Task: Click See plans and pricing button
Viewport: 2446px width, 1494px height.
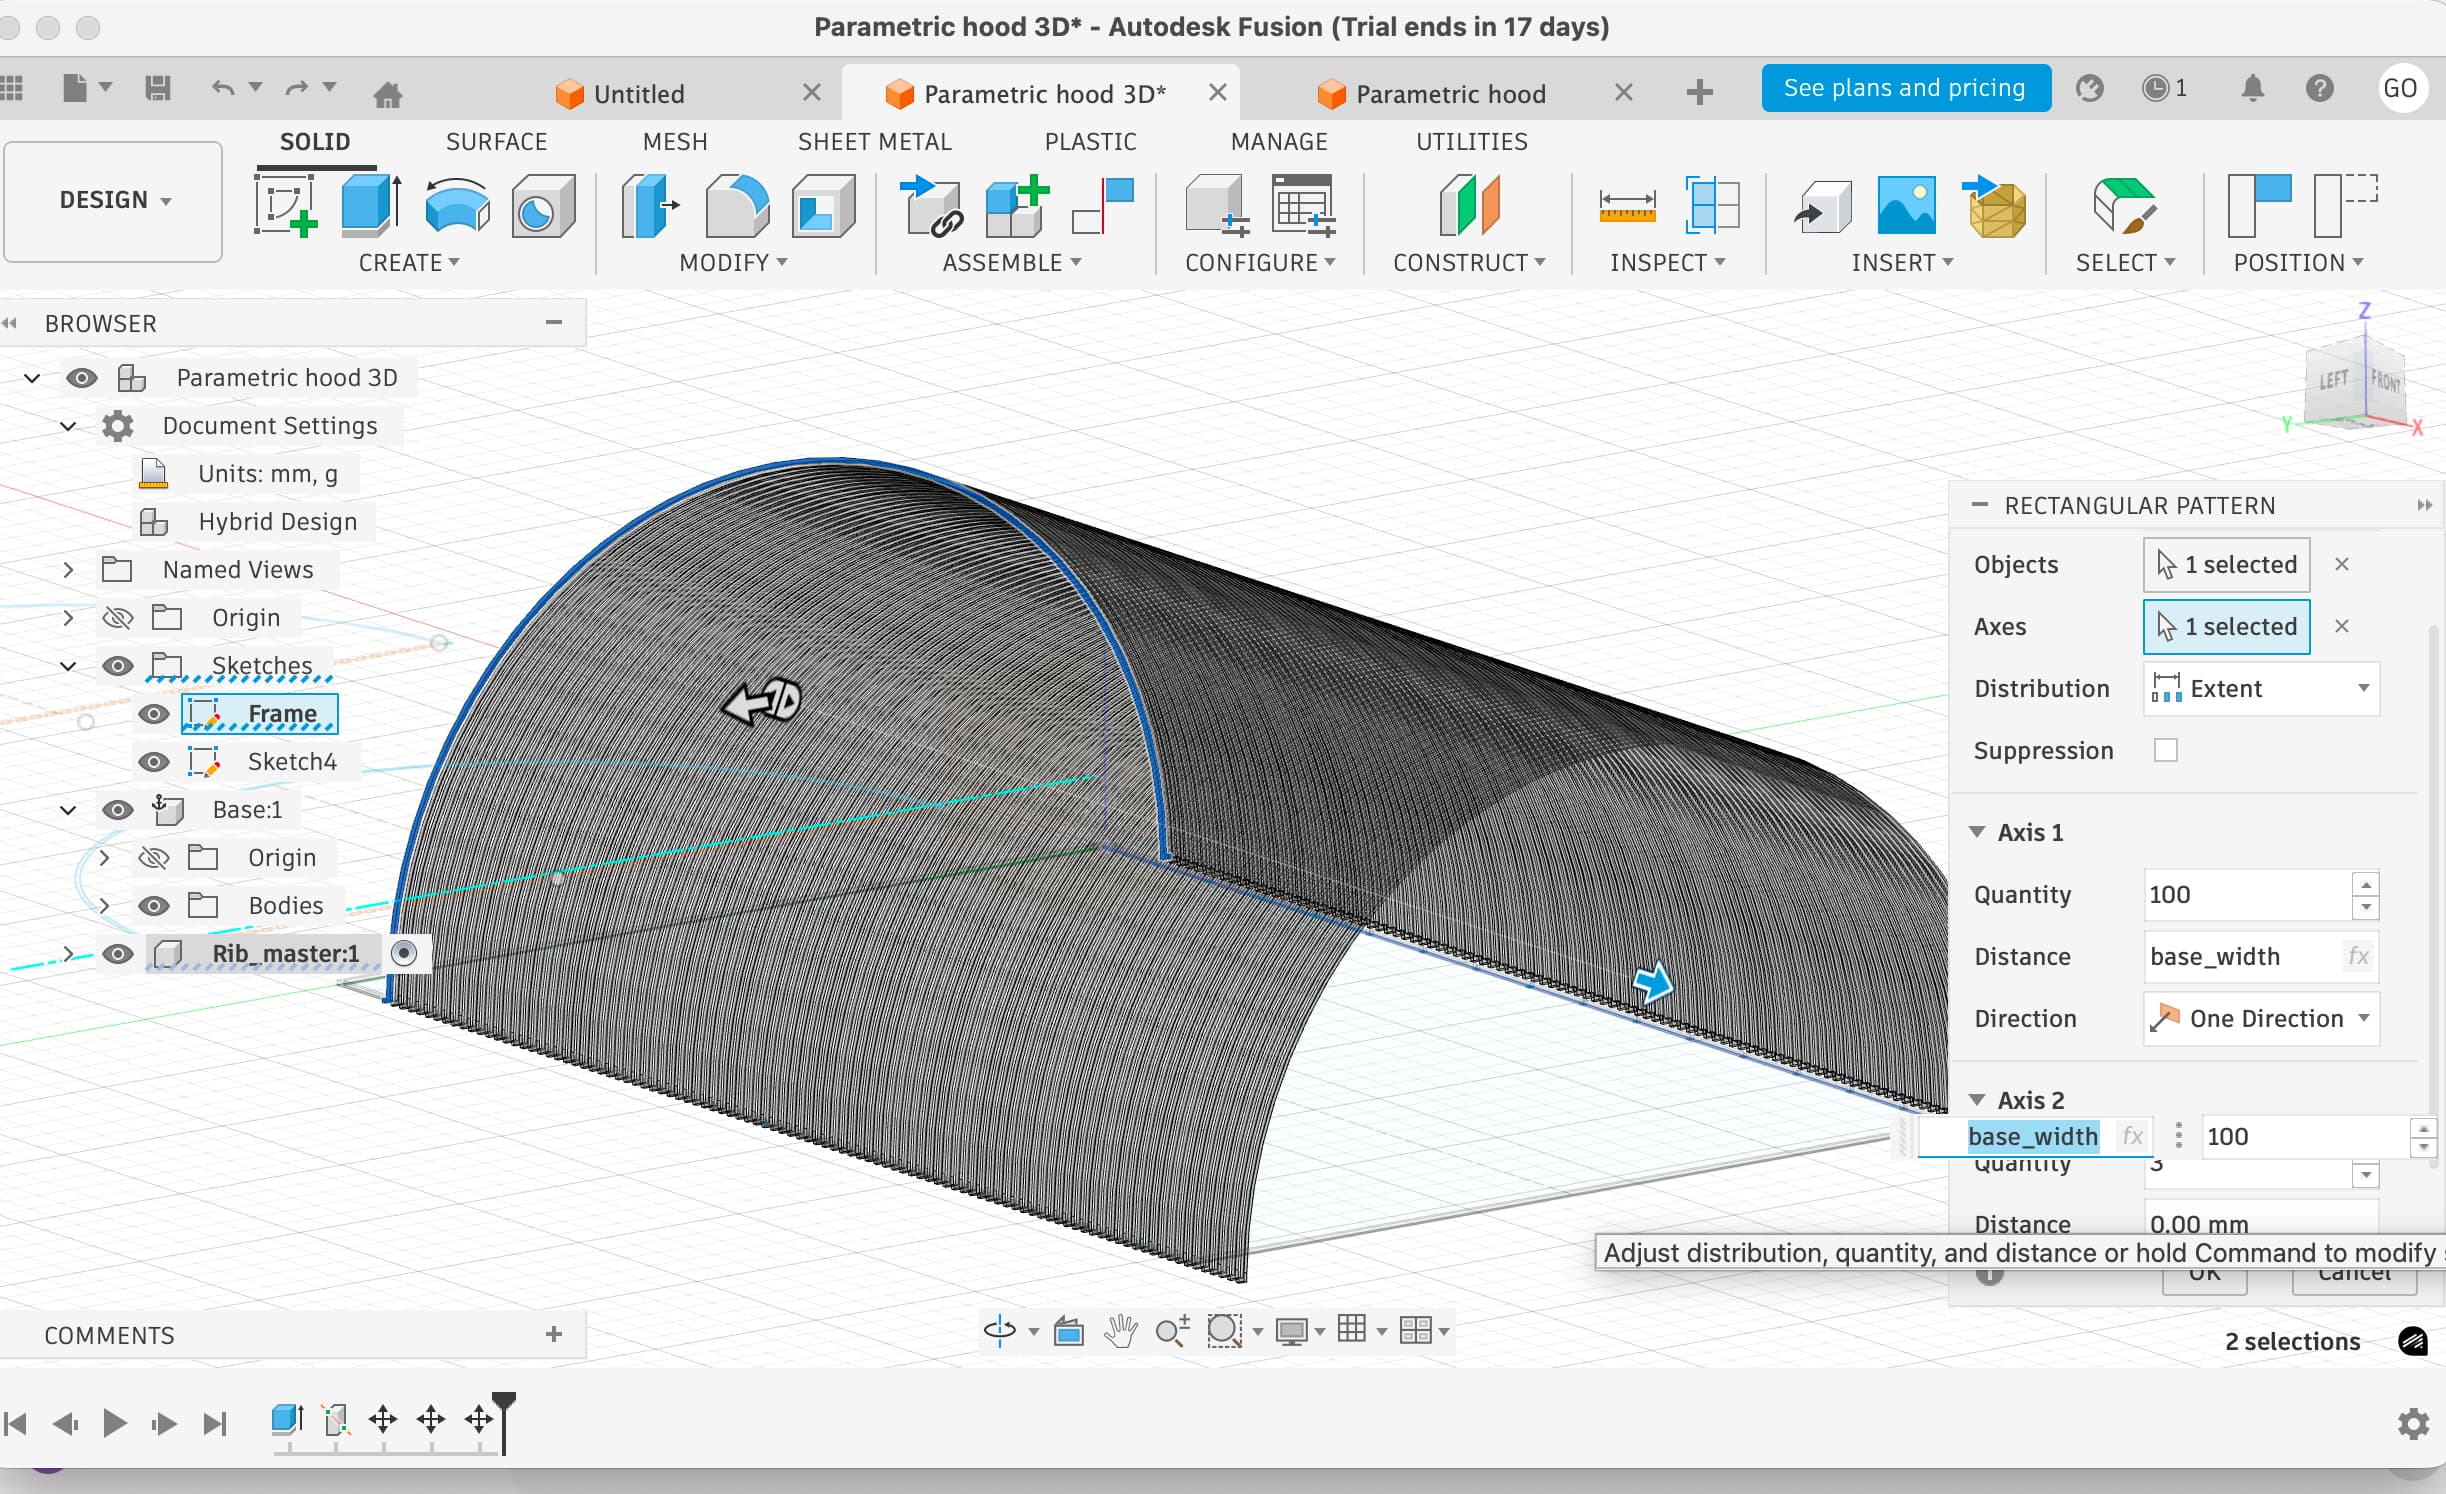Action: 1904,88
